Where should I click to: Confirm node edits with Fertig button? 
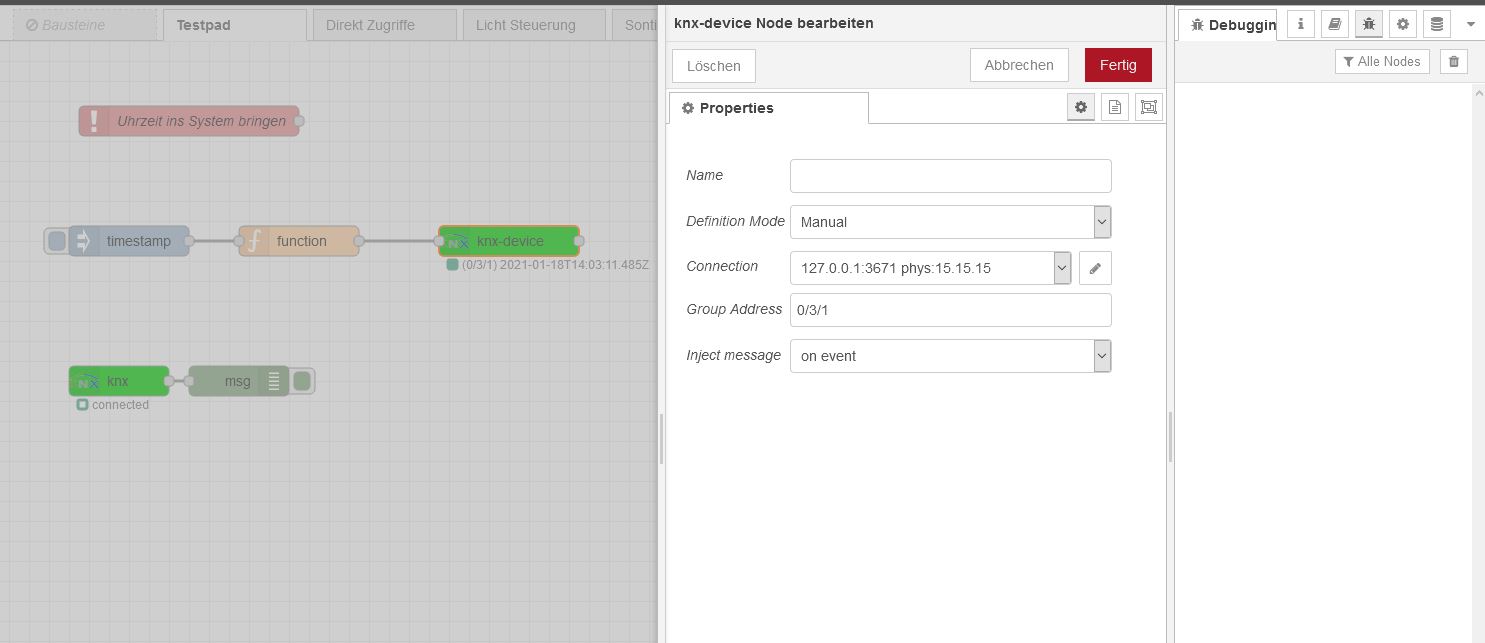(1118, 64)
